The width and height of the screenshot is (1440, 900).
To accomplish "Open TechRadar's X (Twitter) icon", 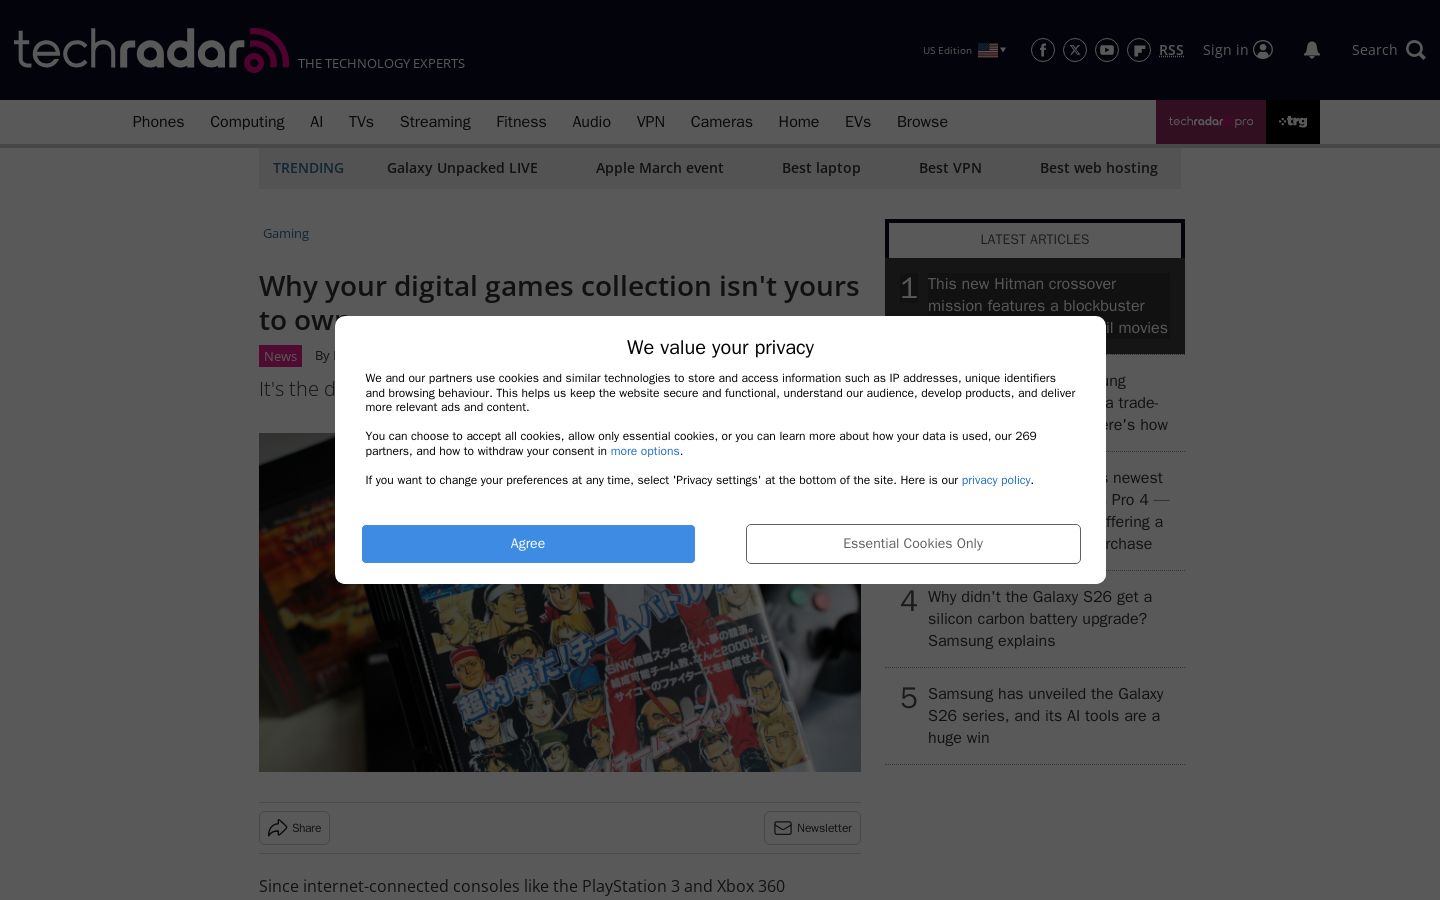I will 1075,50.
